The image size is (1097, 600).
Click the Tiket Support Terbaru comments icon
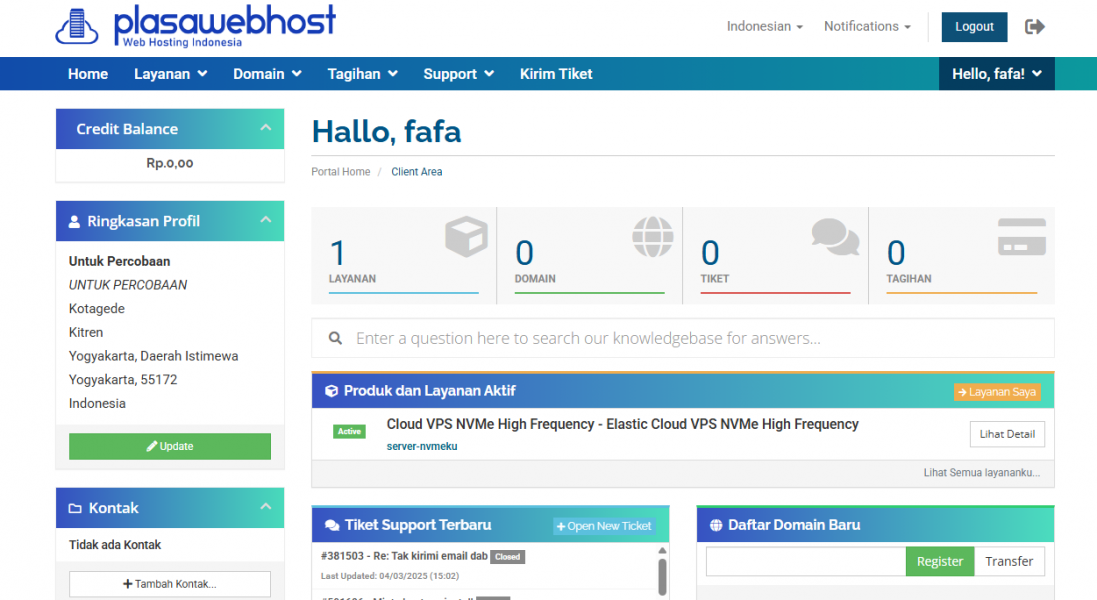[332, 525]
